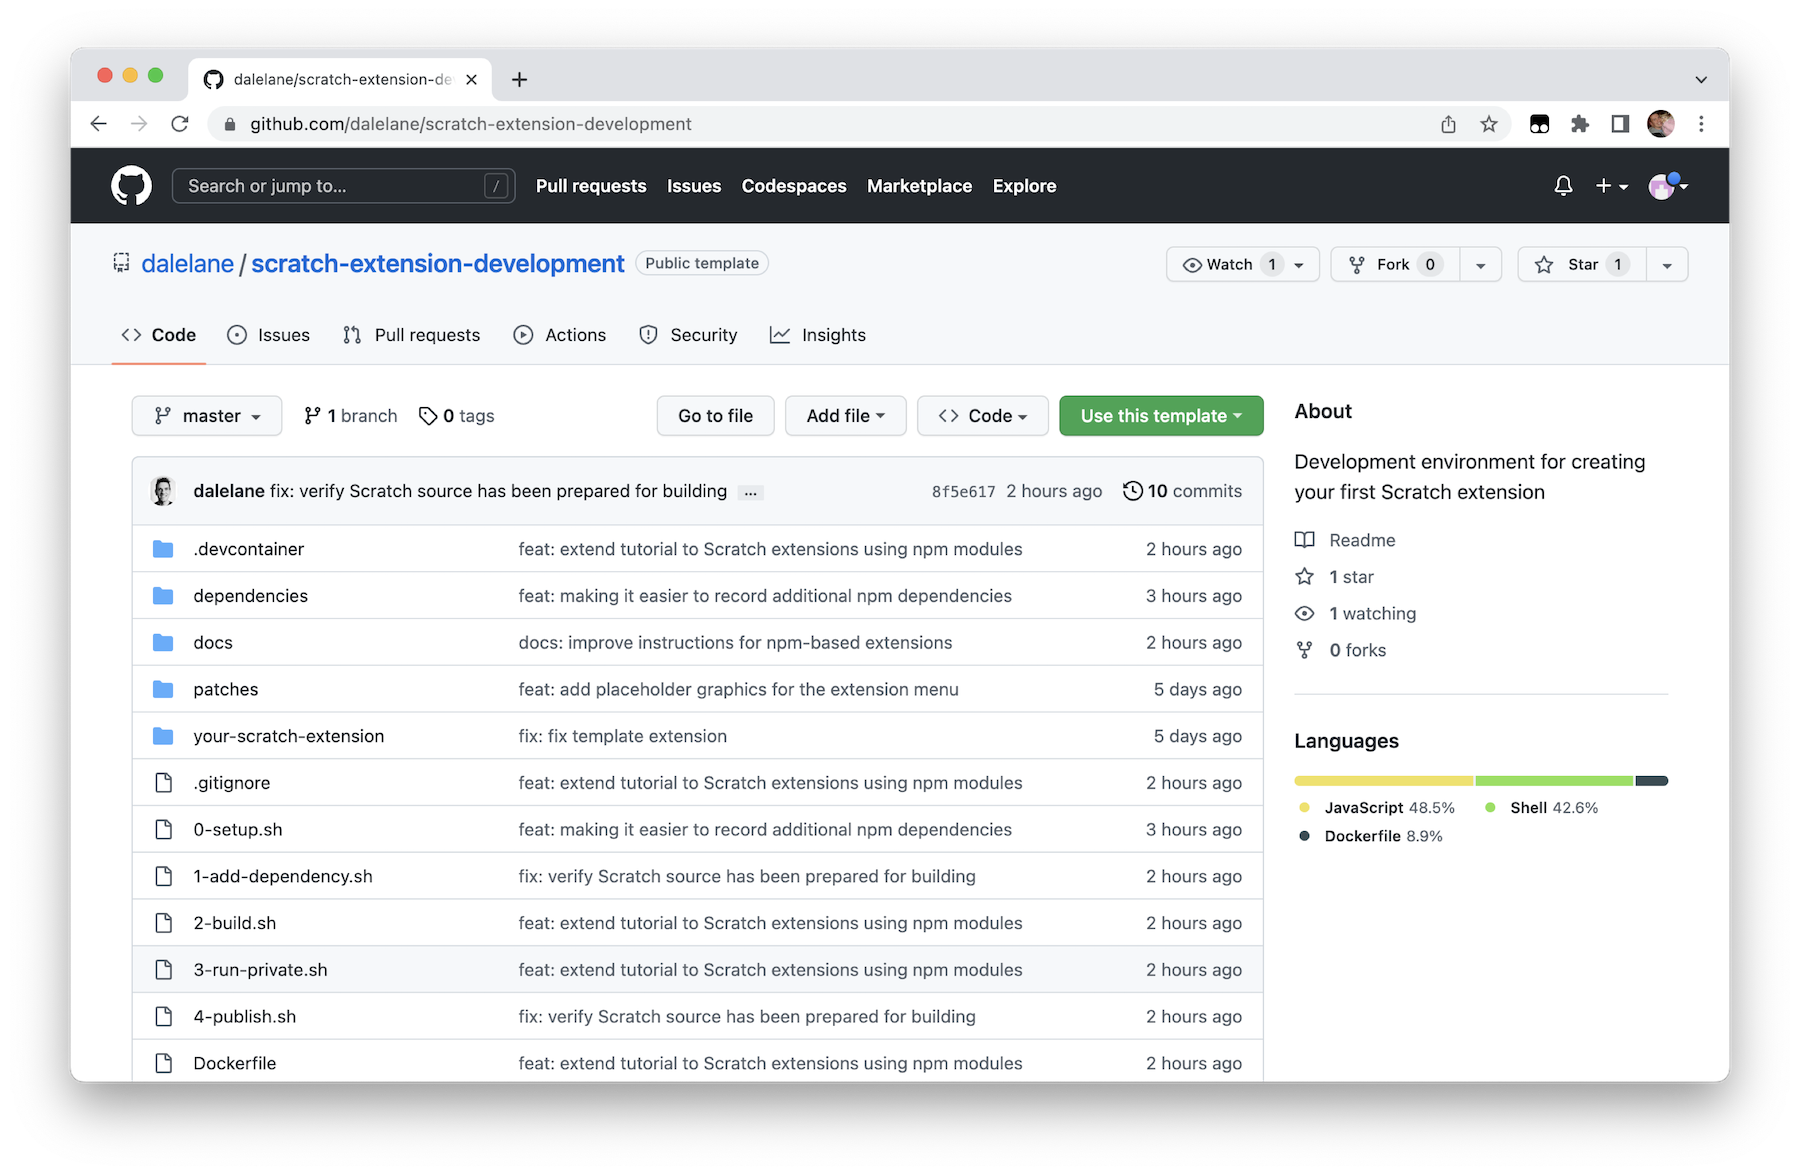Open the Marketplace menu item
Screen dimensions: 1800x1175
(x=919, y=186)
